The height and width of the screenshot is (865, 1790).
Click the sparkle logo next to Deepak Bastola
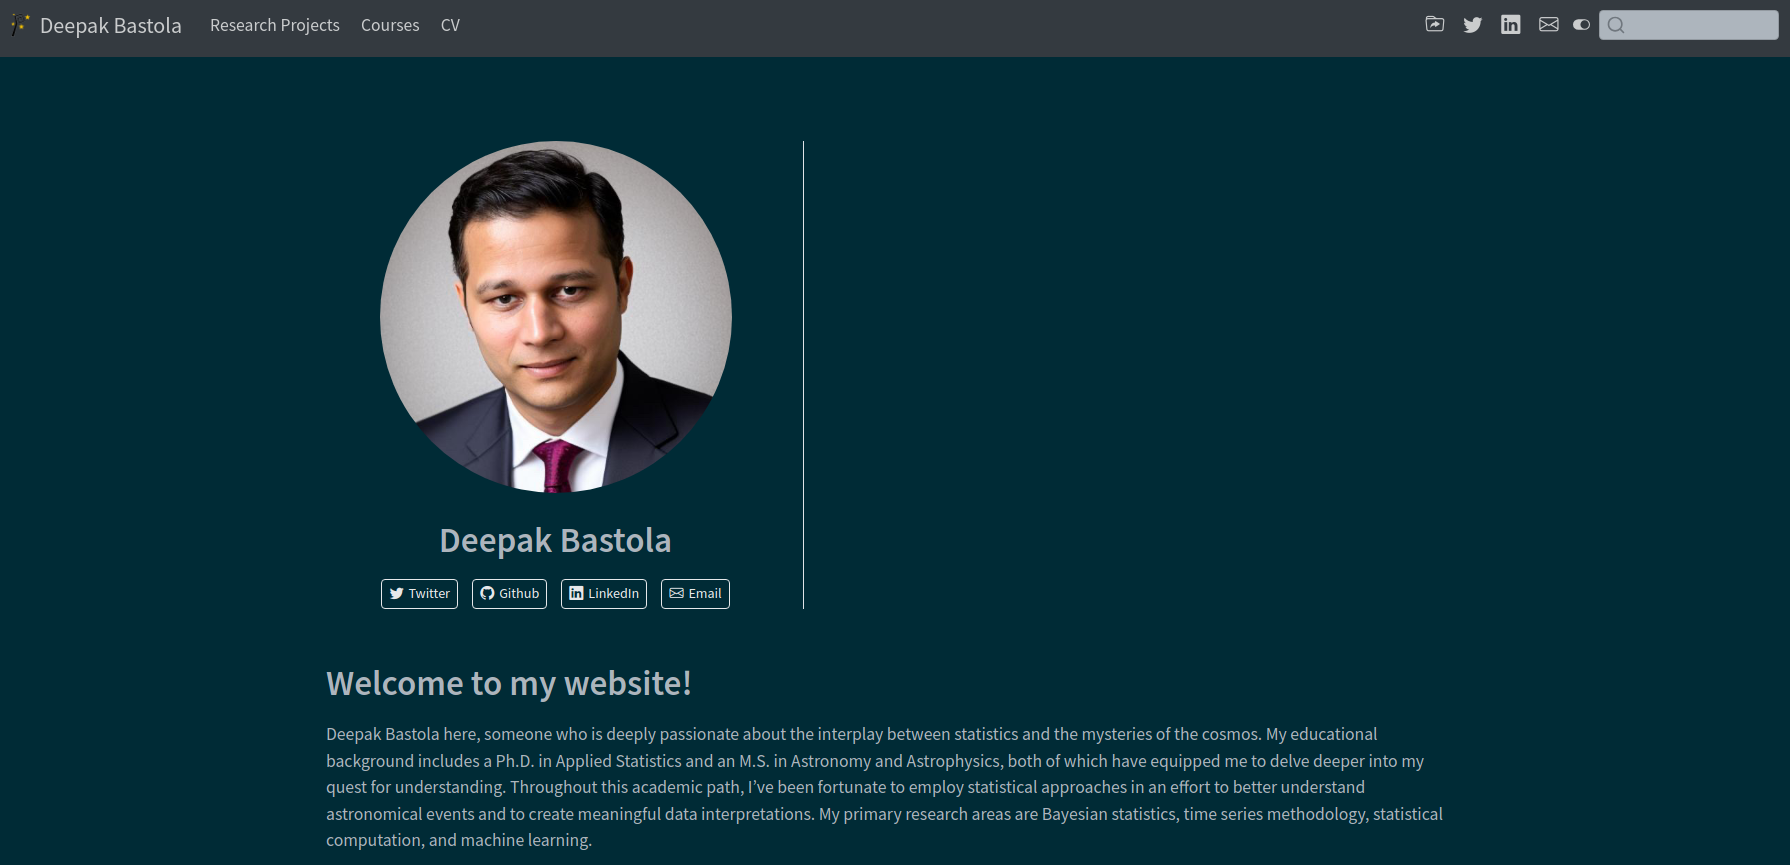coord(20,24)
